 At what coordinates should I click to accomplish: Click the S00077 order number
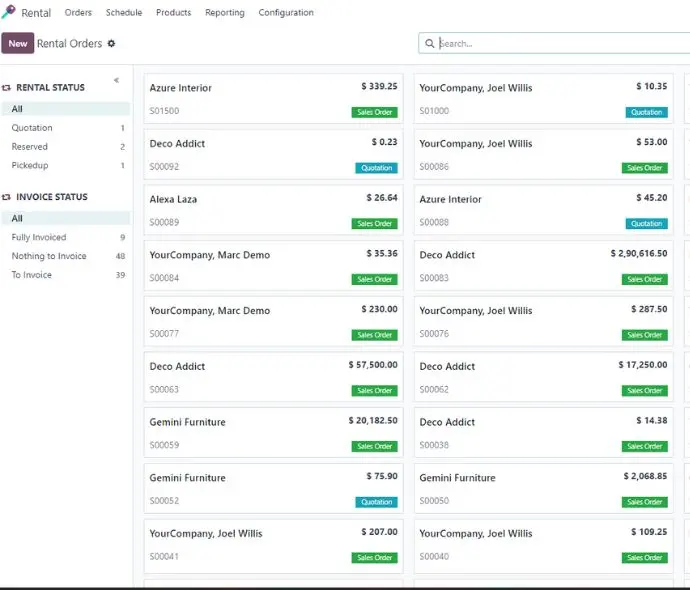tap(164, 334)
